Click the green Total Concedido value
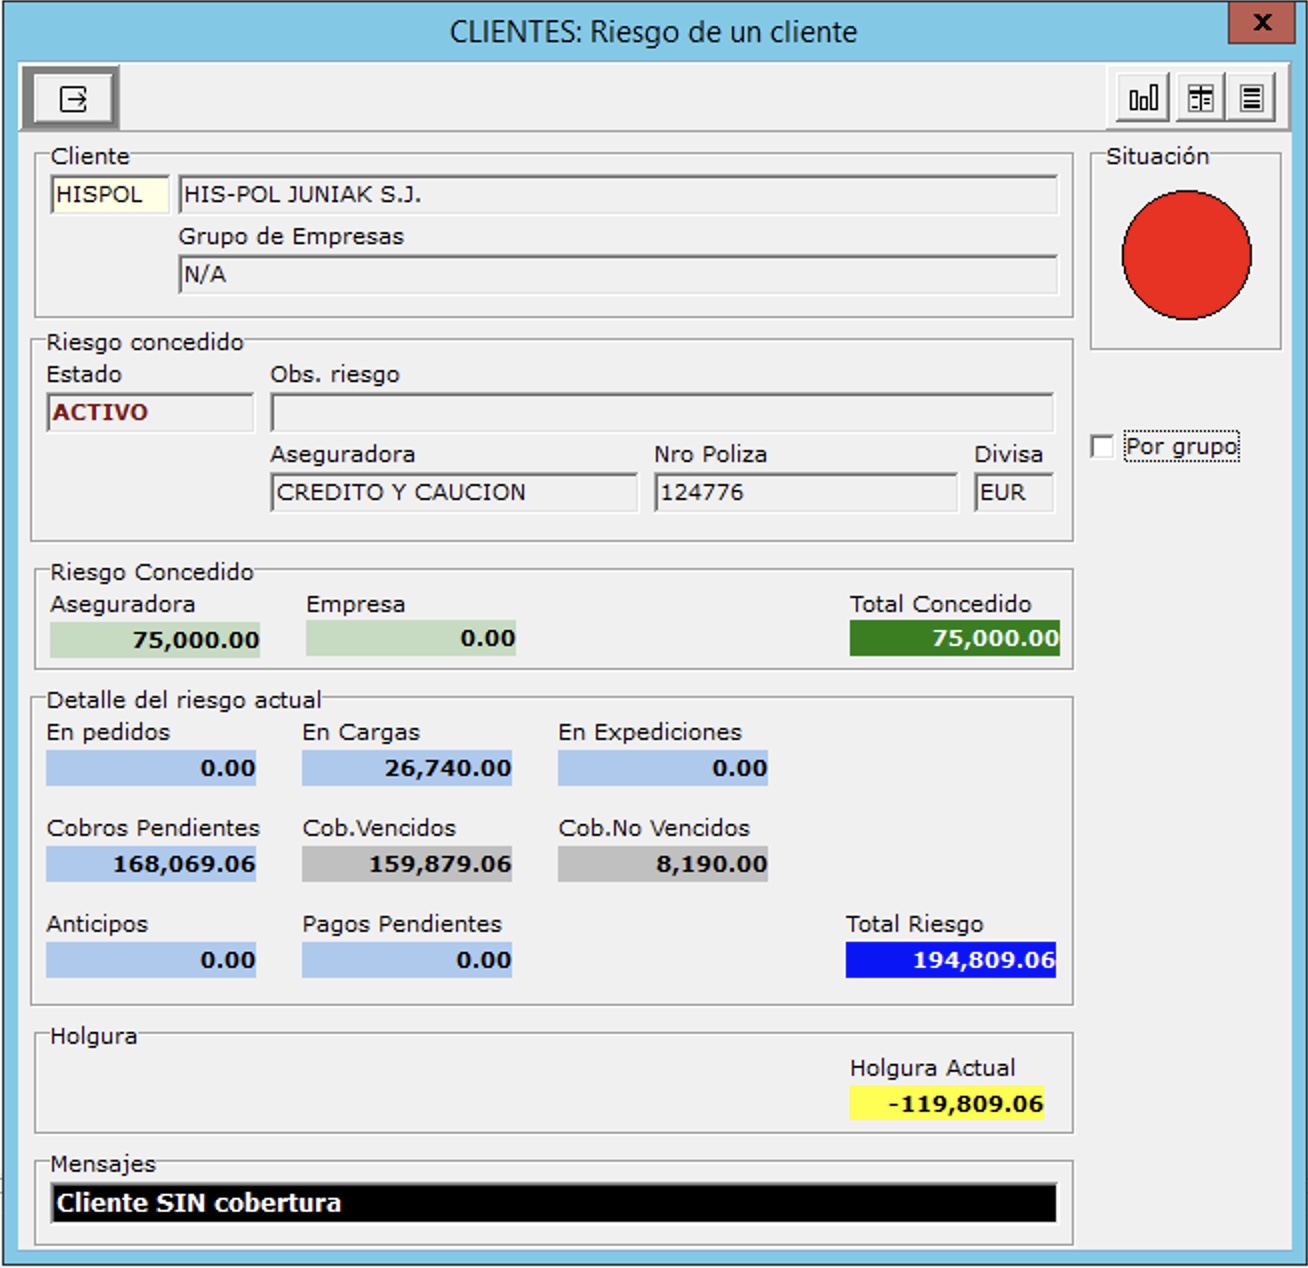The height and width of the screenshot is (1268, 1308). 954,639
